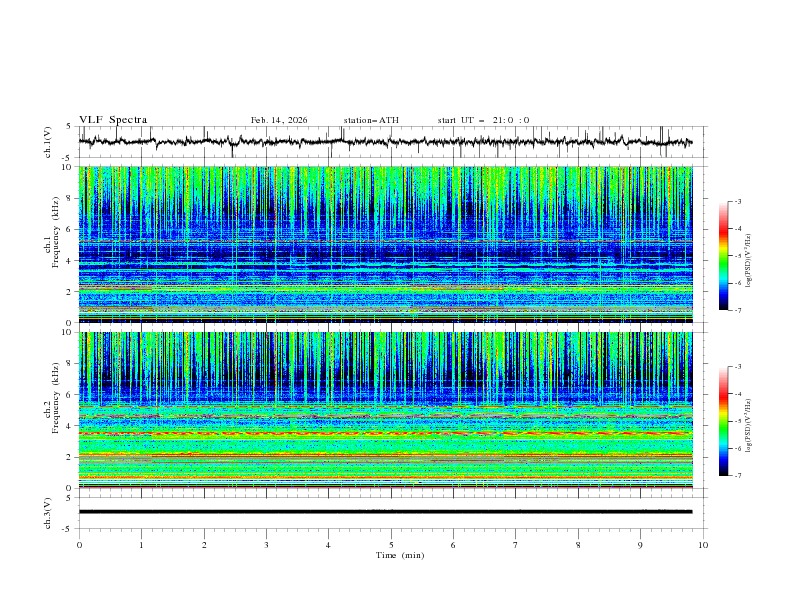Click the start UT time label
This screenshot has width=792, height=612.
(483, 120)
